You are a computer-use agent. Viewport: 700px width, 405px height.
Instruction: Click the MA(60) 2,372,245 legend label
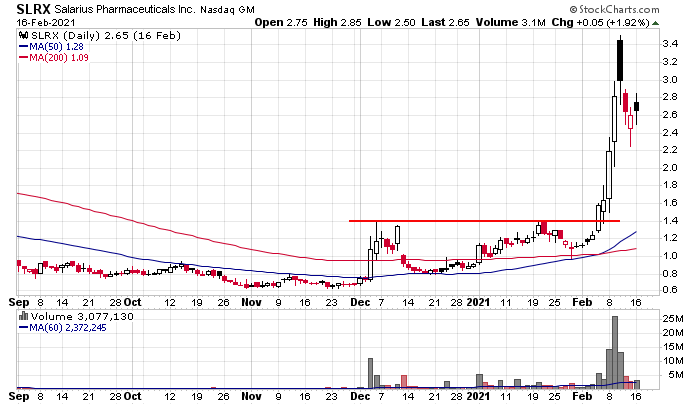[68, 328]
